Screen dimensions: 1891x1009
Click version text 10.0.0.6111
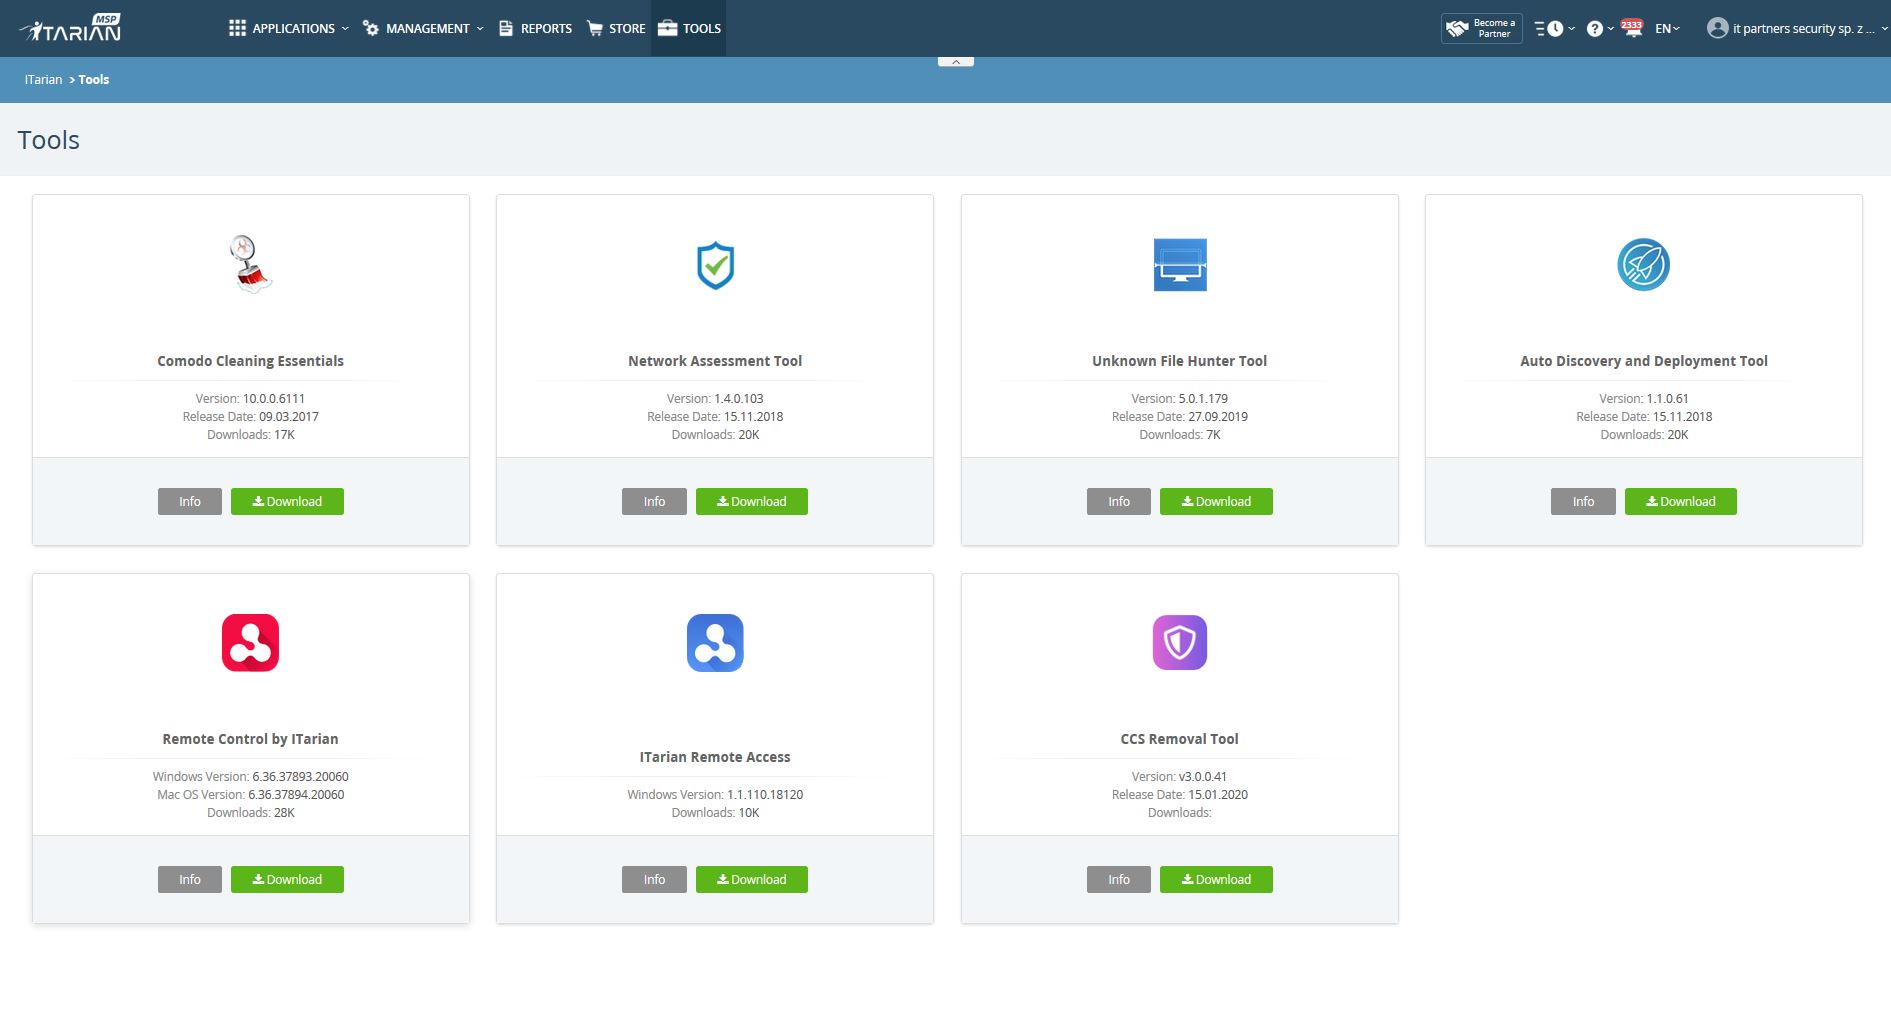click(274, 398)
